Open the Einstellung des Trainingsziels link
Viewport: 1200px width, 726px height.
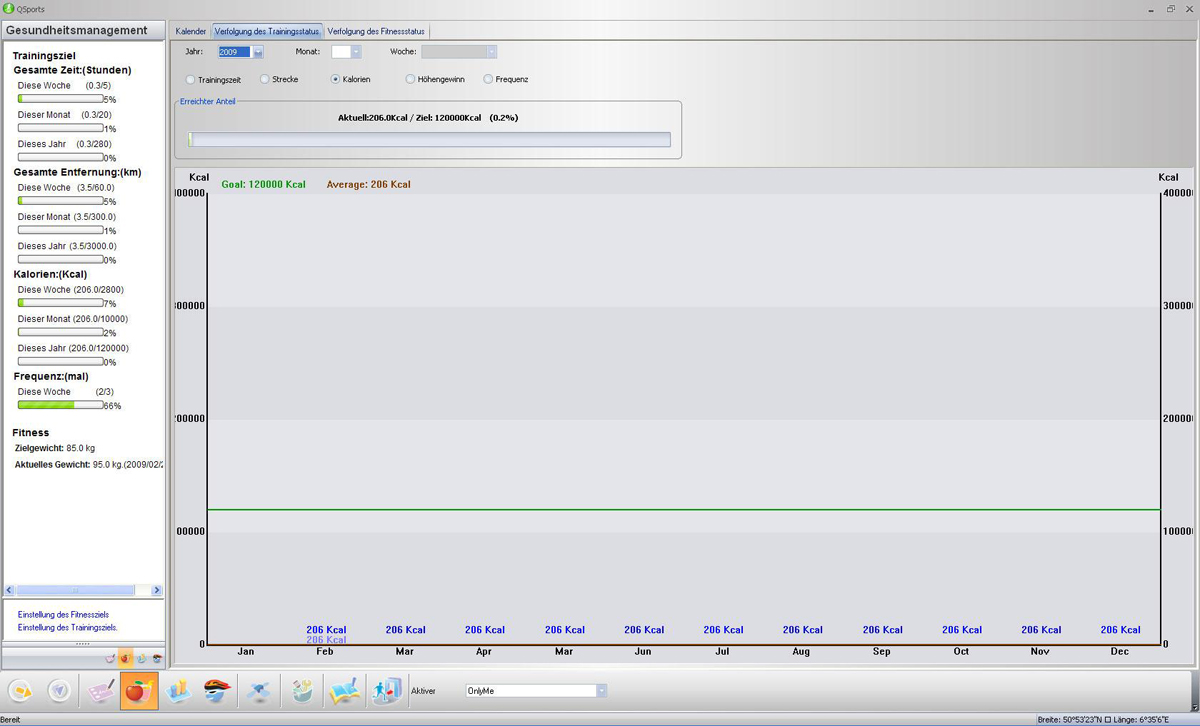[67, 627]
